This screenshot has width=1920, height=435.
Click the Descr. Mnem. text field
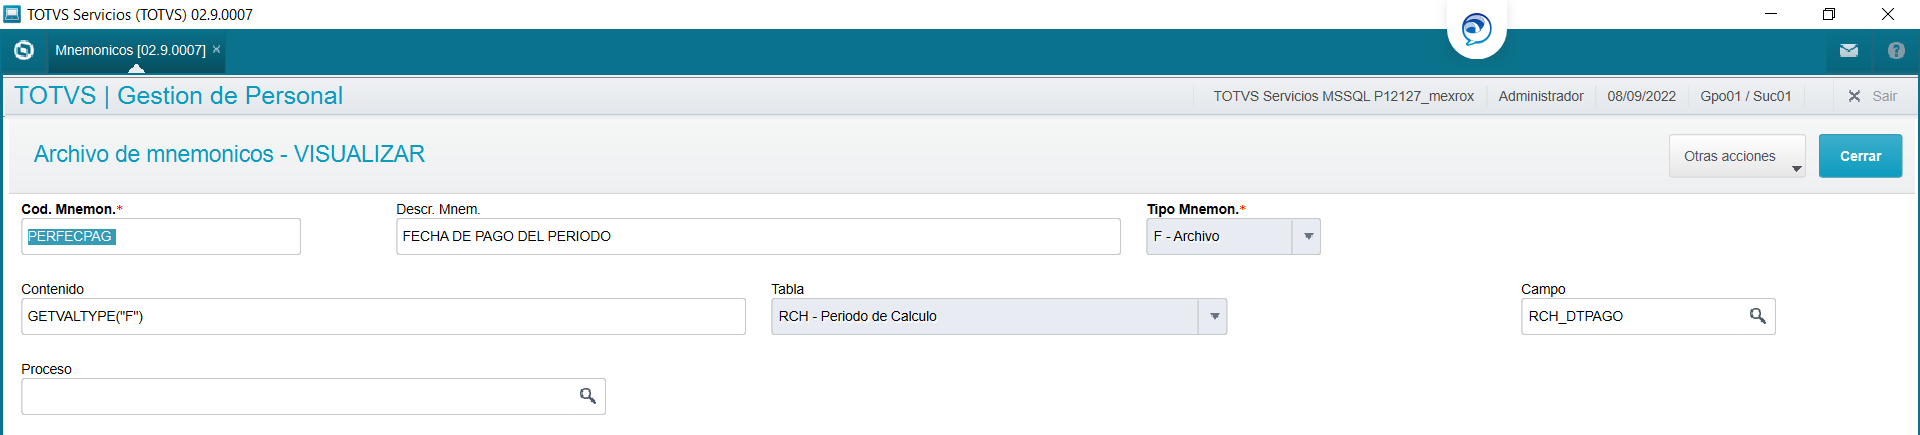coord(758,236)
